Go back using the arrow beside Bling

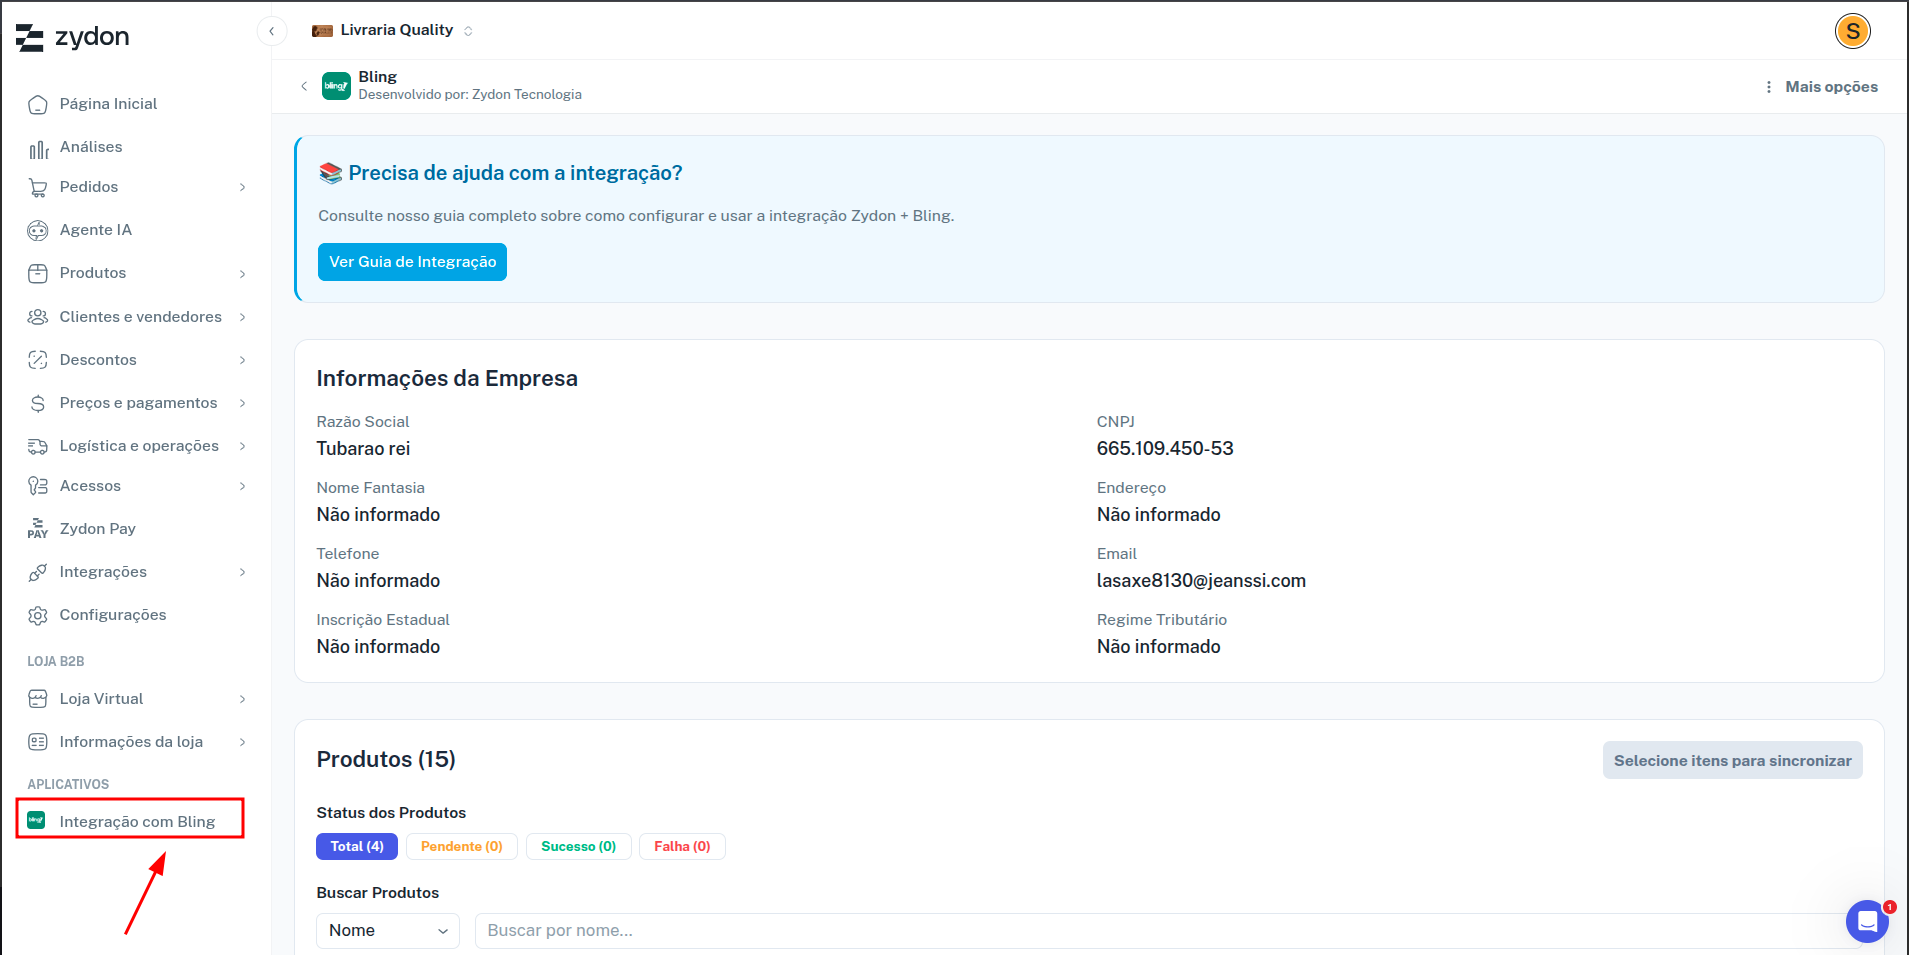tap(304, 86)
